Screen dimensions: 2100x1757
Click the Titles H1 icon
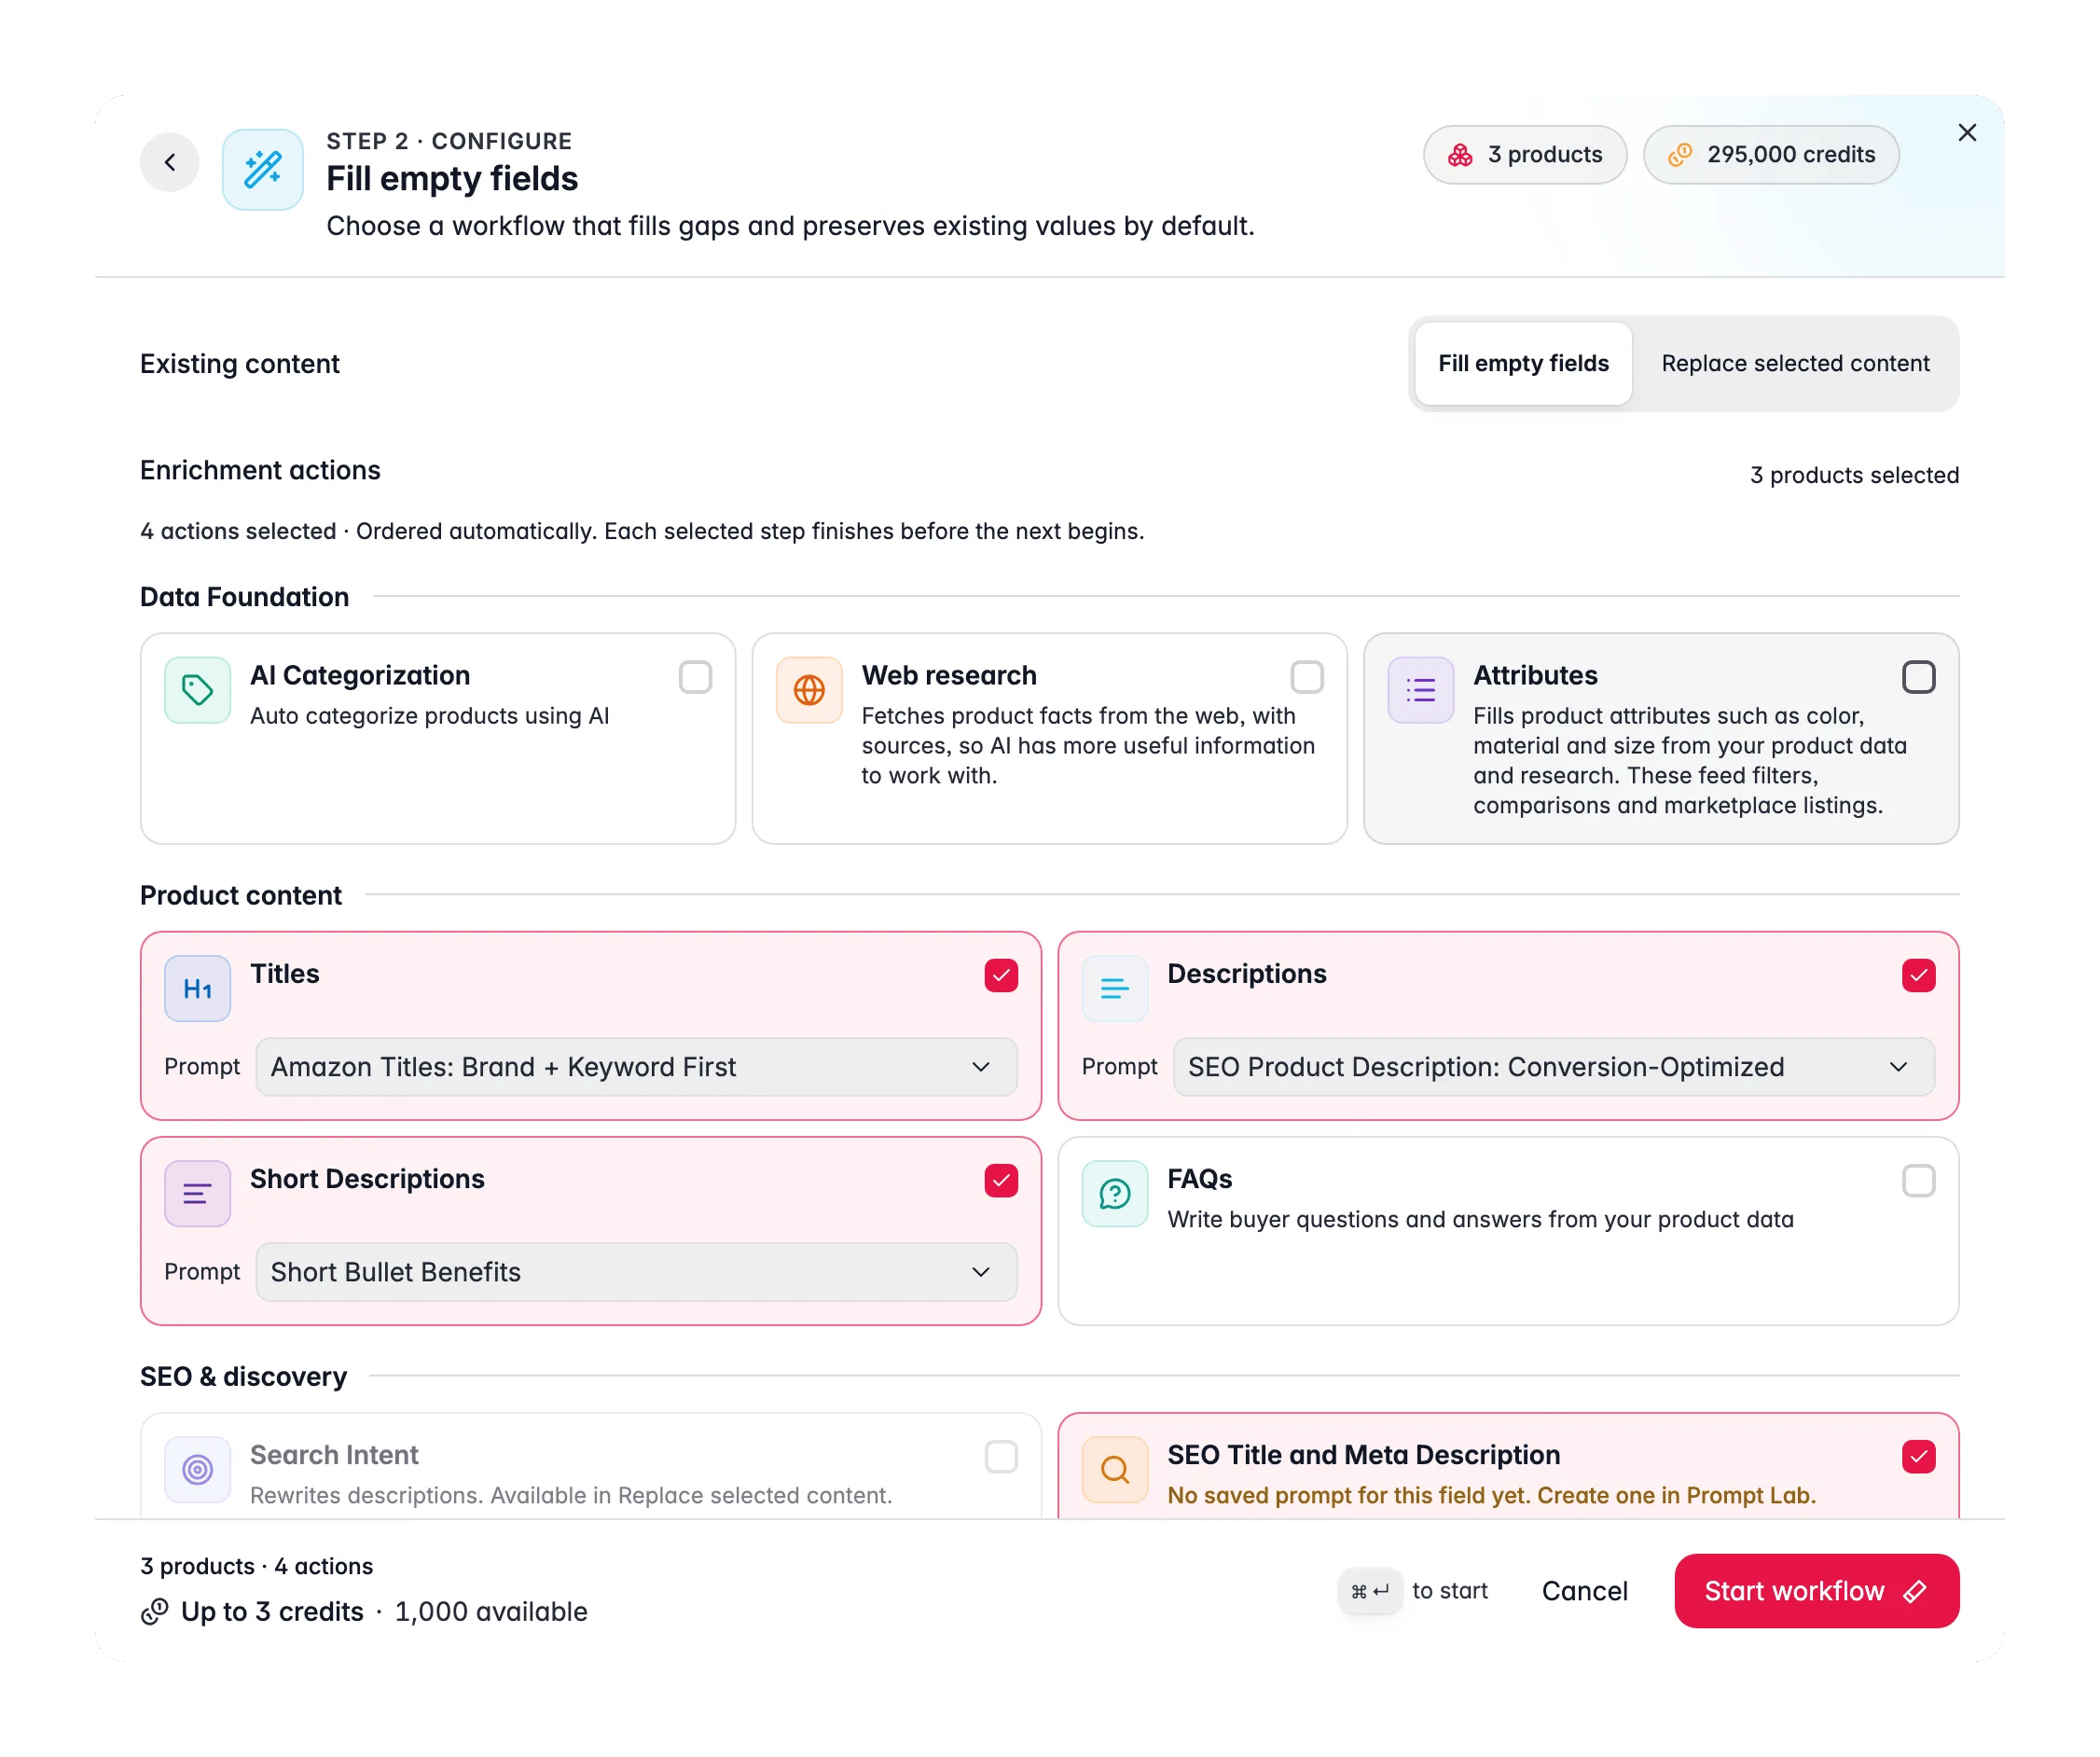pos(198,989)
